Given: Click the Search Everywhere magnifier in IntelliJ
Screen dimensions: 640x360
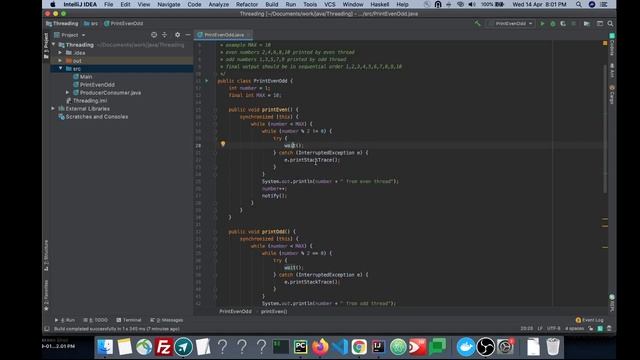Looking at the screenshot, I should point(610,24).
